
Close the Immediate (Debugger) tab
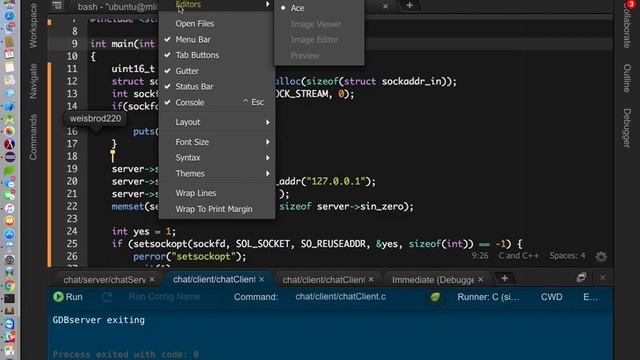[x=480, y=280]
